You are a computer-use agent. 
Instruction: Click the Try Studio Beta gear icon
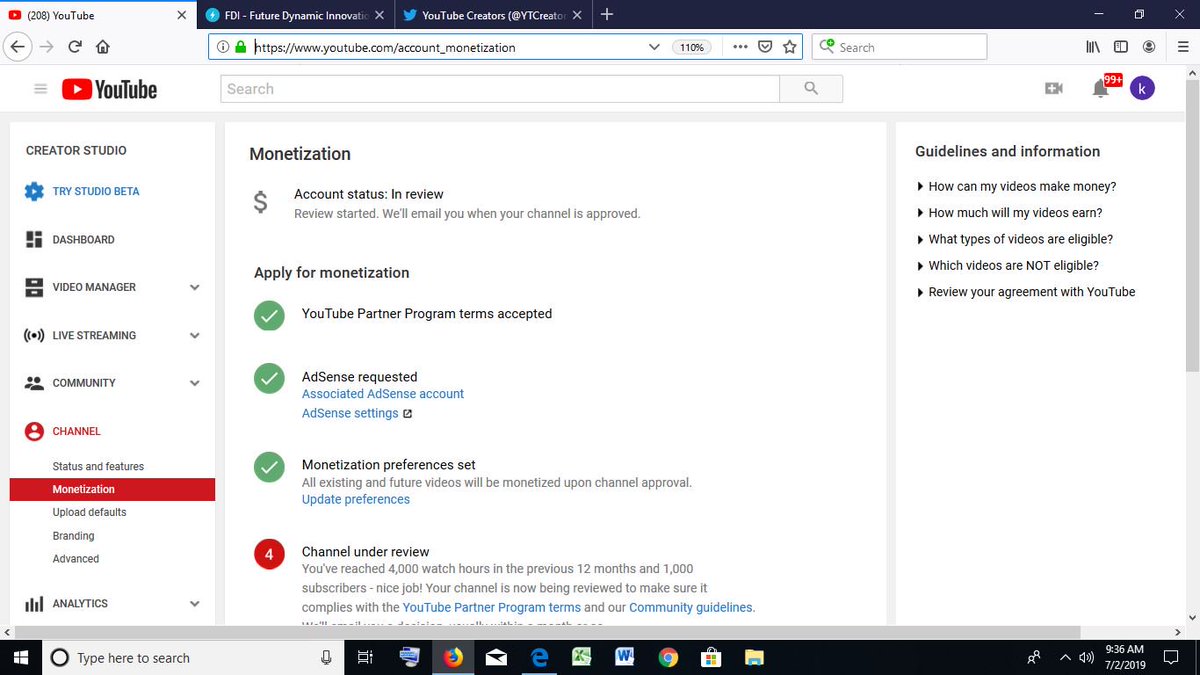coord(34,191)
